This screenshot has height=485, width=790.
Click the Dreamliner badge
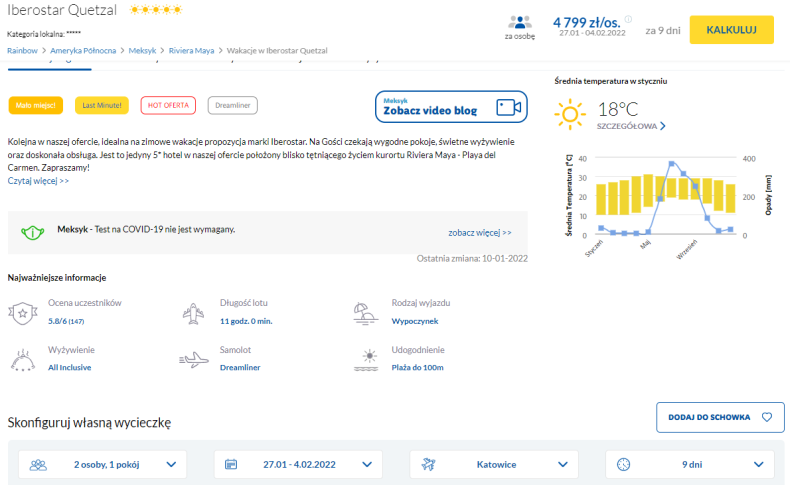233,105
